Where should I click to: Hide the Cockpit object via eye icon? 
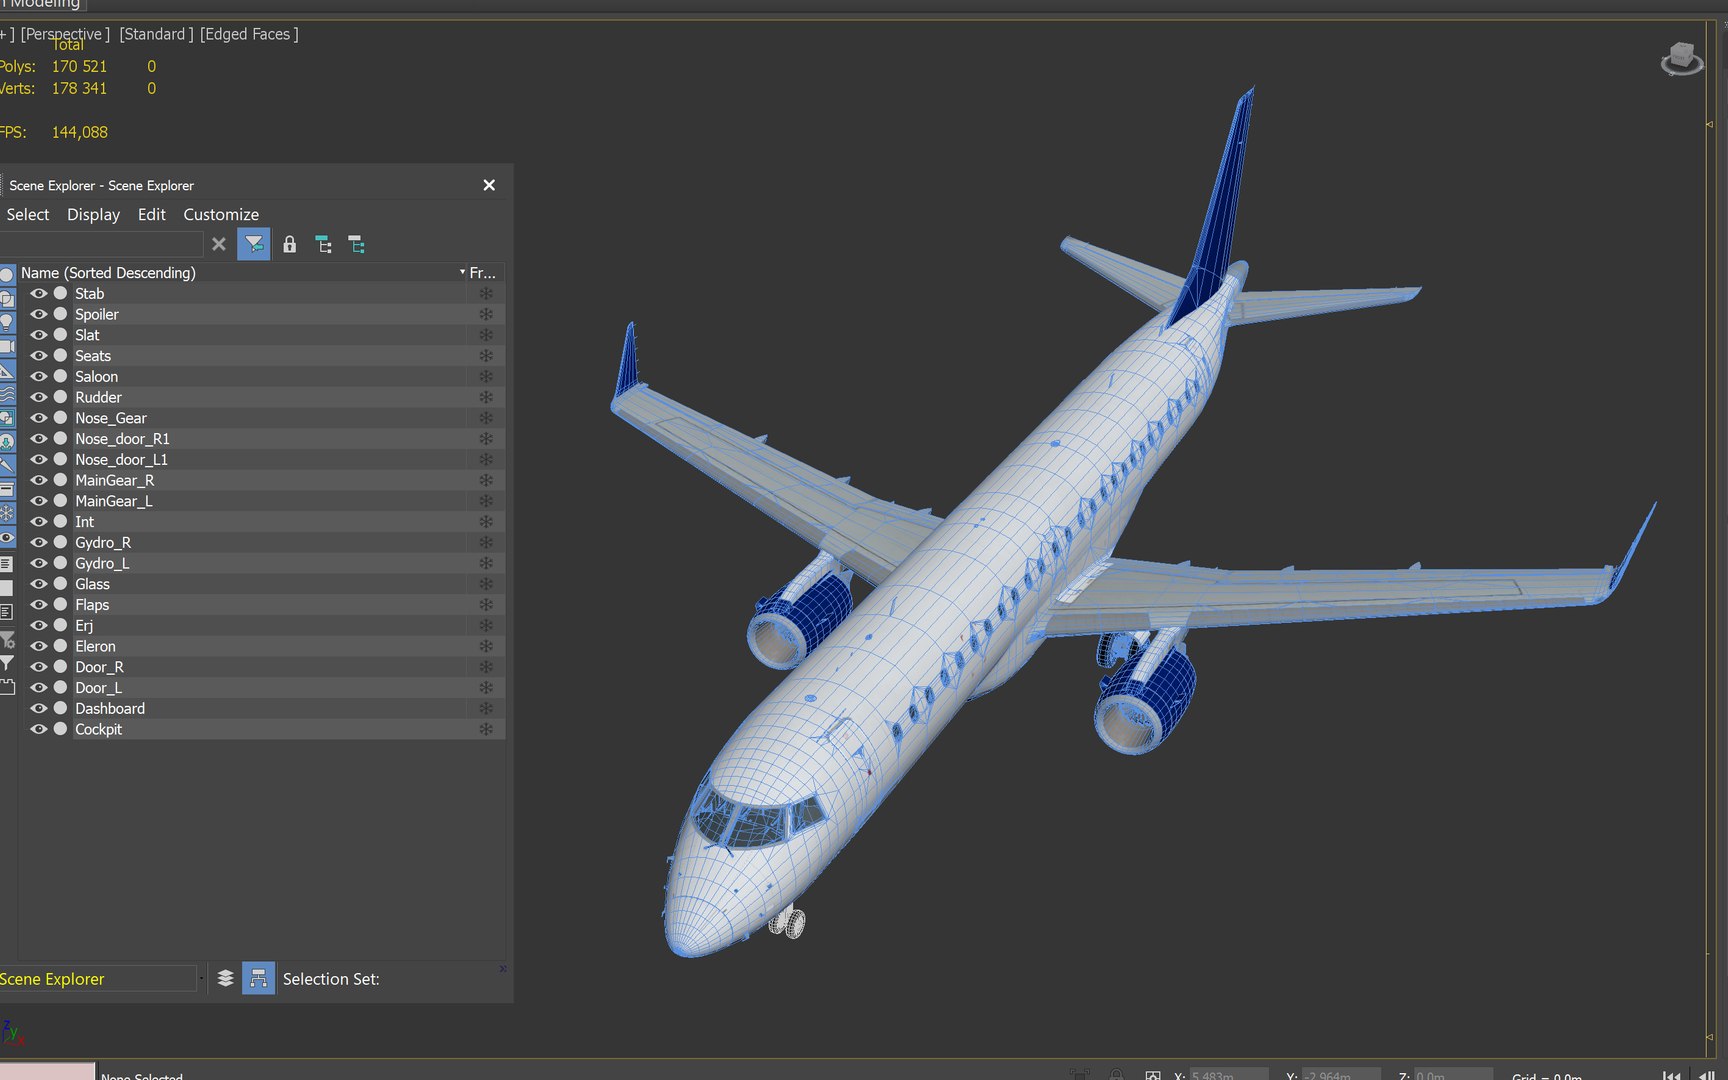pos(39,729)
